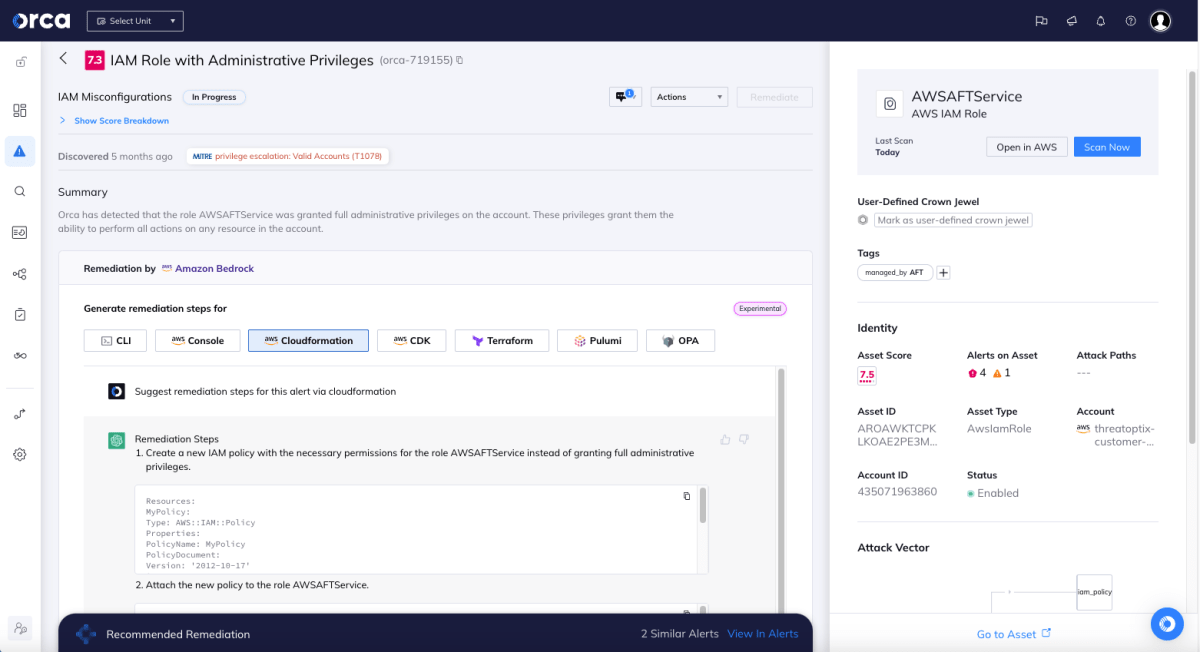Click the lock icon in left sidebar
The image size is (1200, 652).
coord(20,62)
